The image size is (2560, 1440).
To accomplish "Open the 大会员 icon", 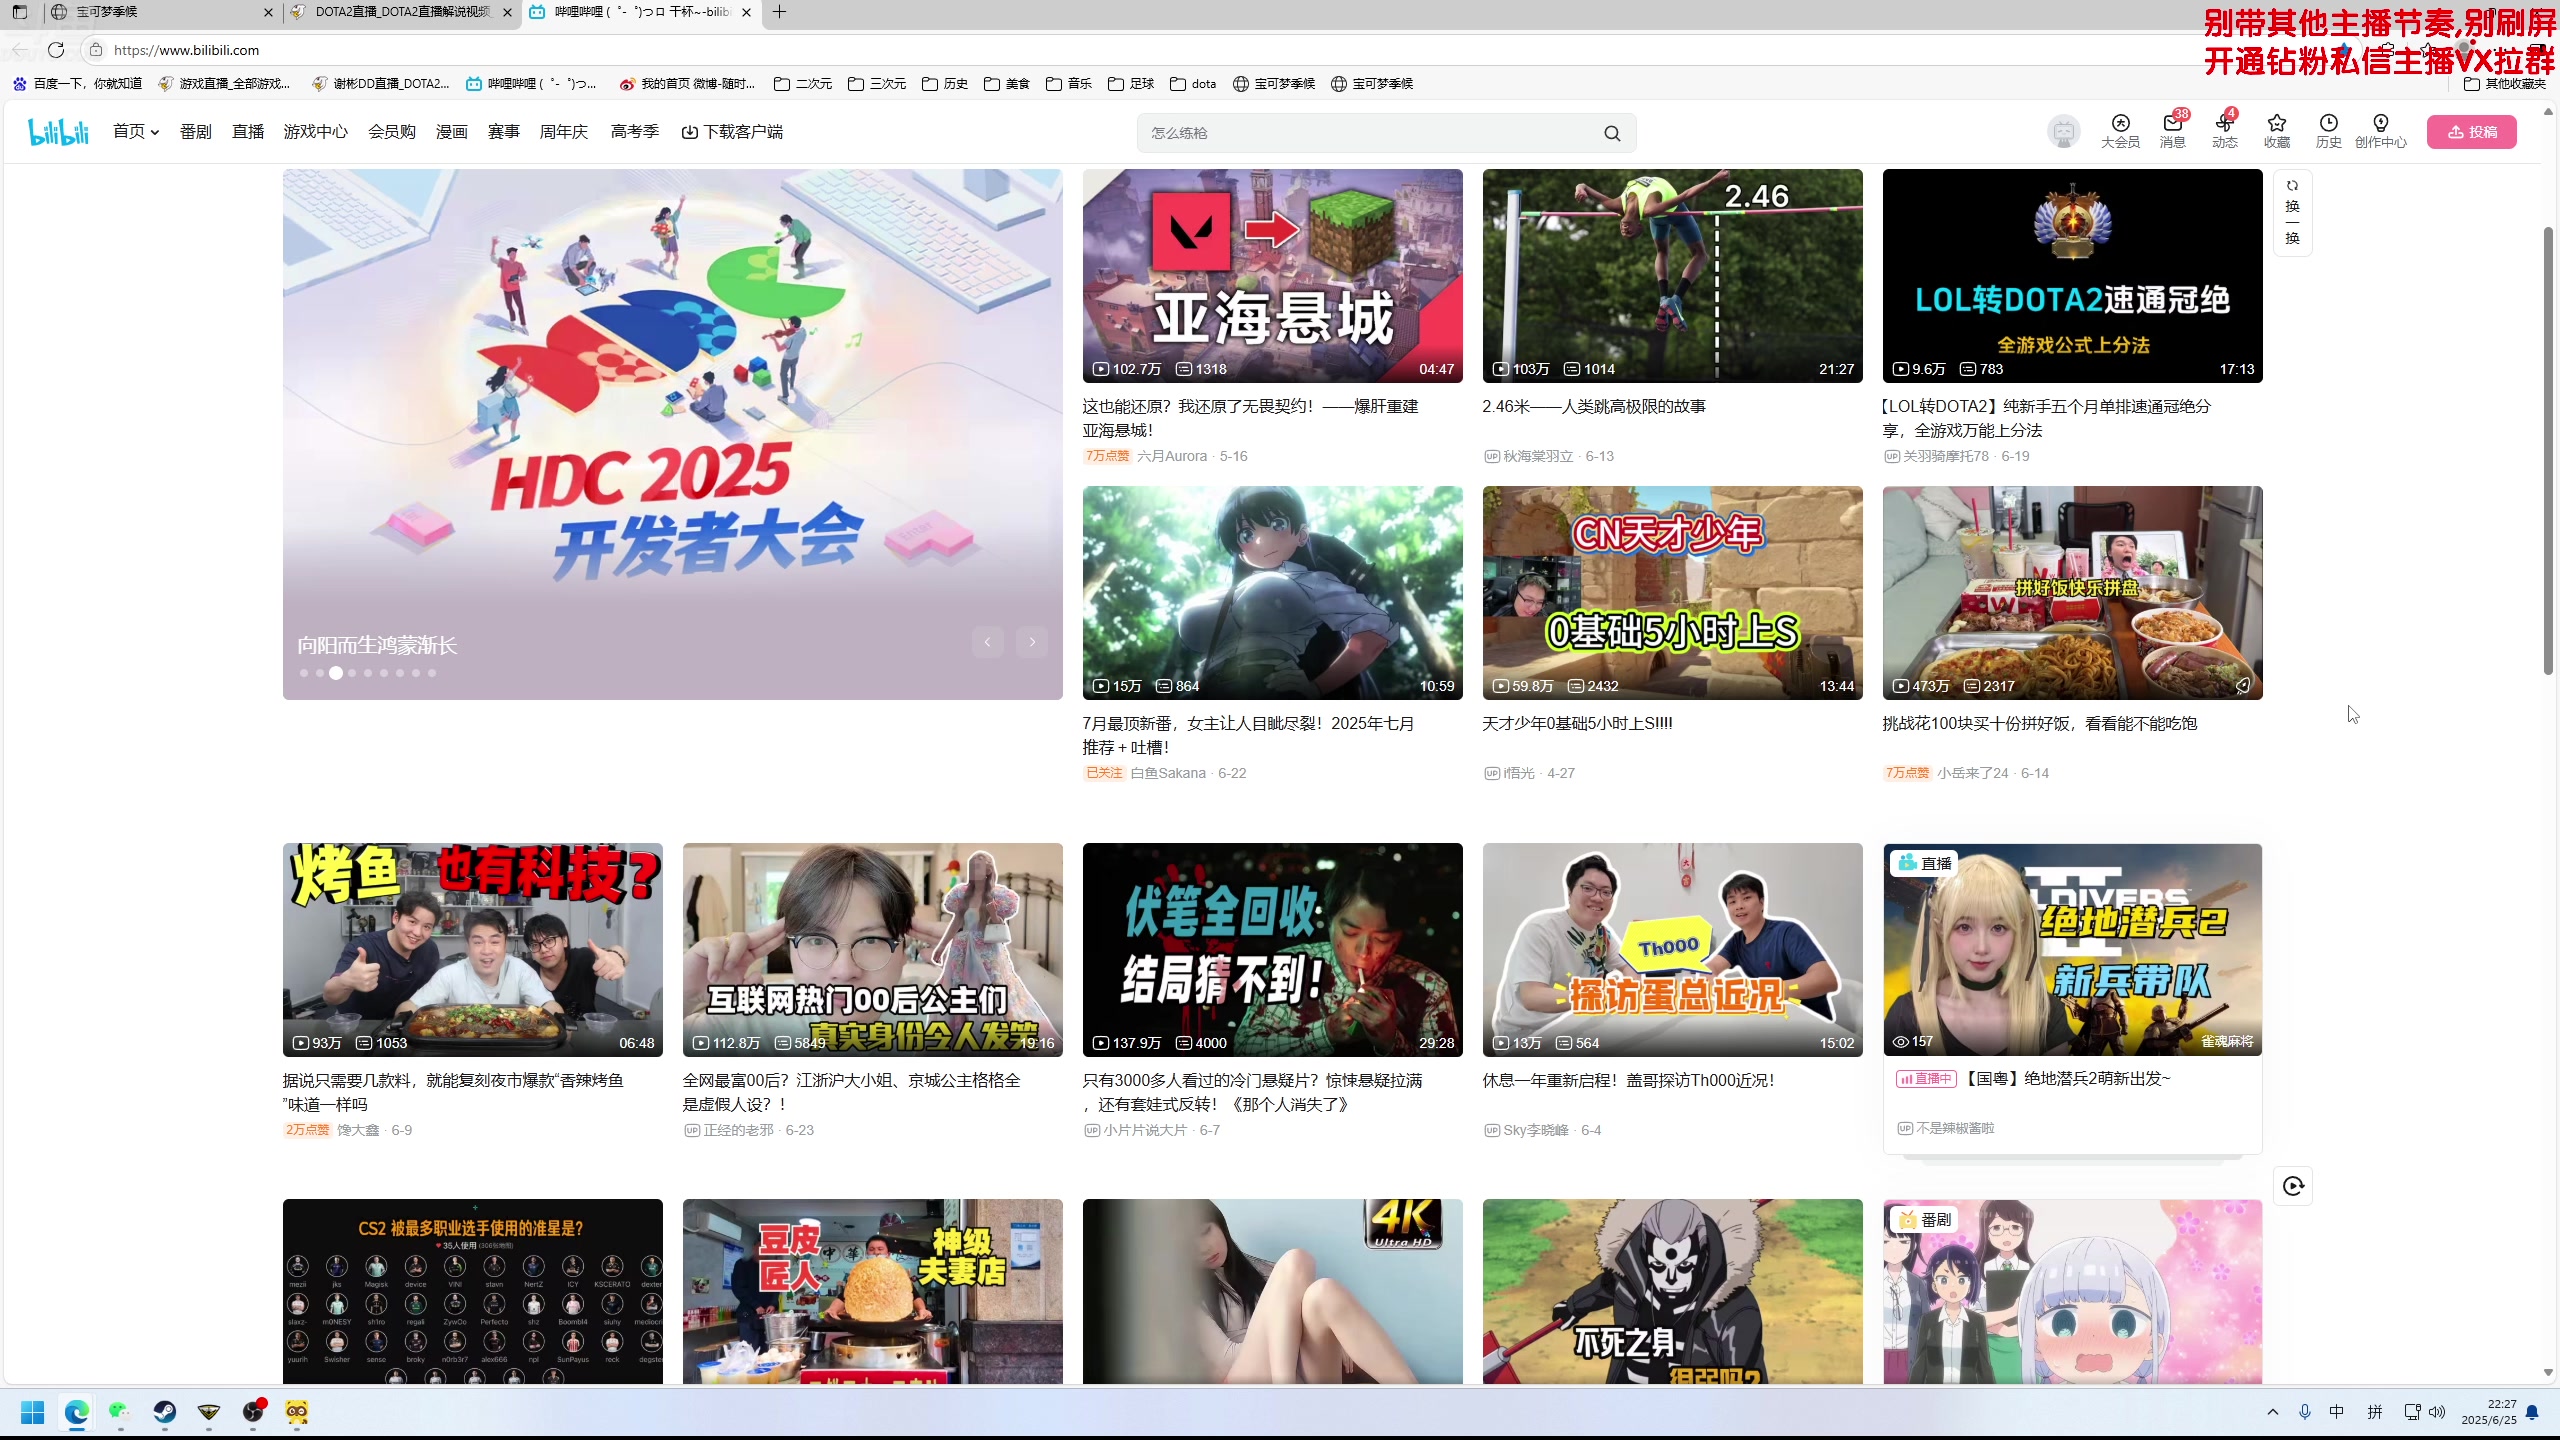I will click(x=2120, y=131).
